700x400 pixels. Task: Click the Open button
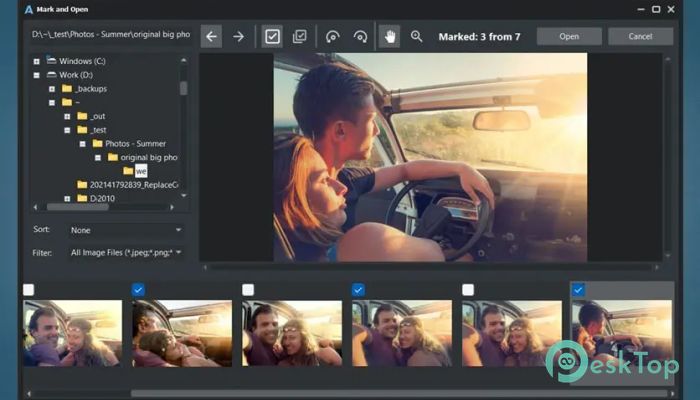pyautogui.click(x=569, y=36)
